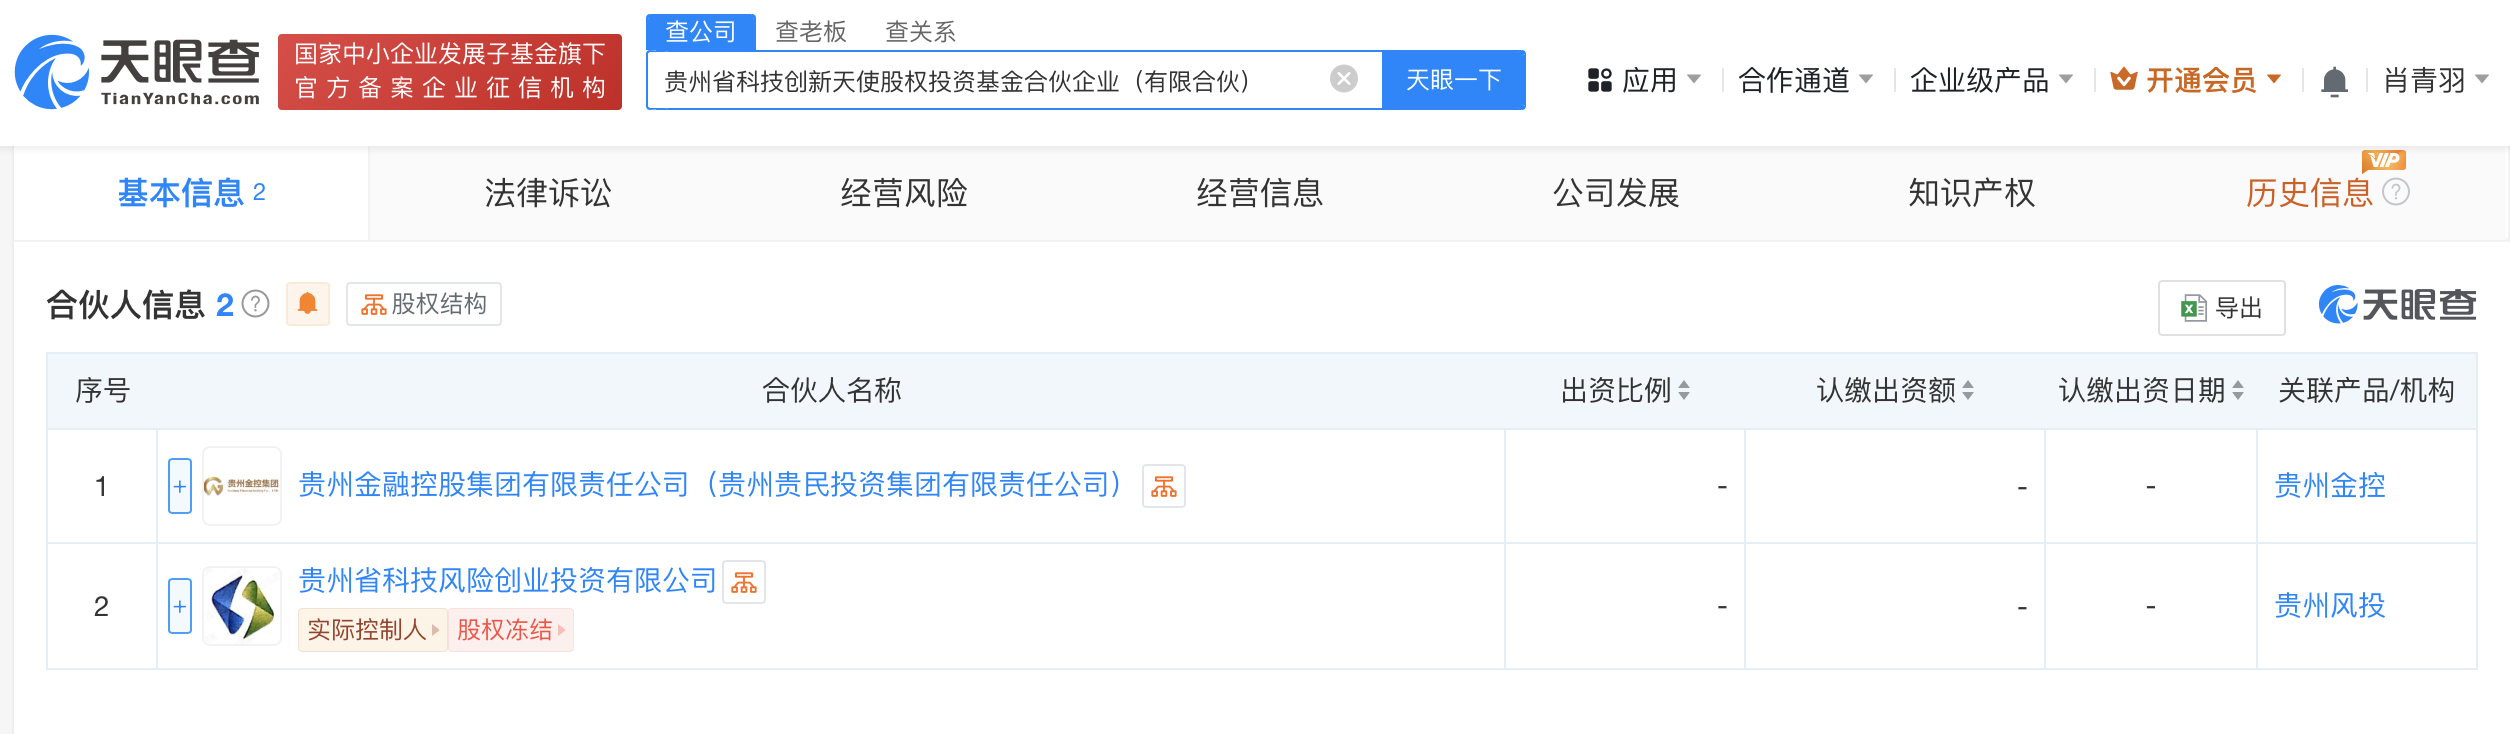Expand row 2 partner details
This screenshot has height=734, width=2510.
(180, 606)
